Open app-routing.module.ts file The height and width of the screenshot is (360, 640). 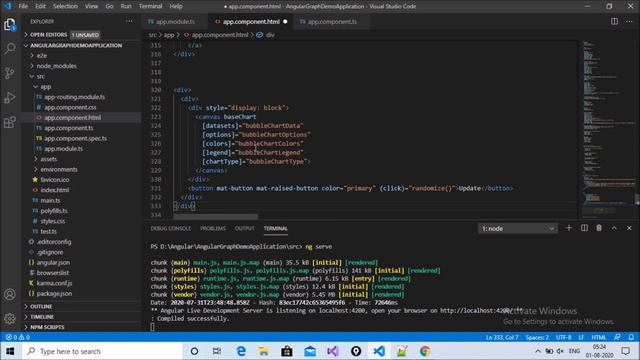point(74,97)
